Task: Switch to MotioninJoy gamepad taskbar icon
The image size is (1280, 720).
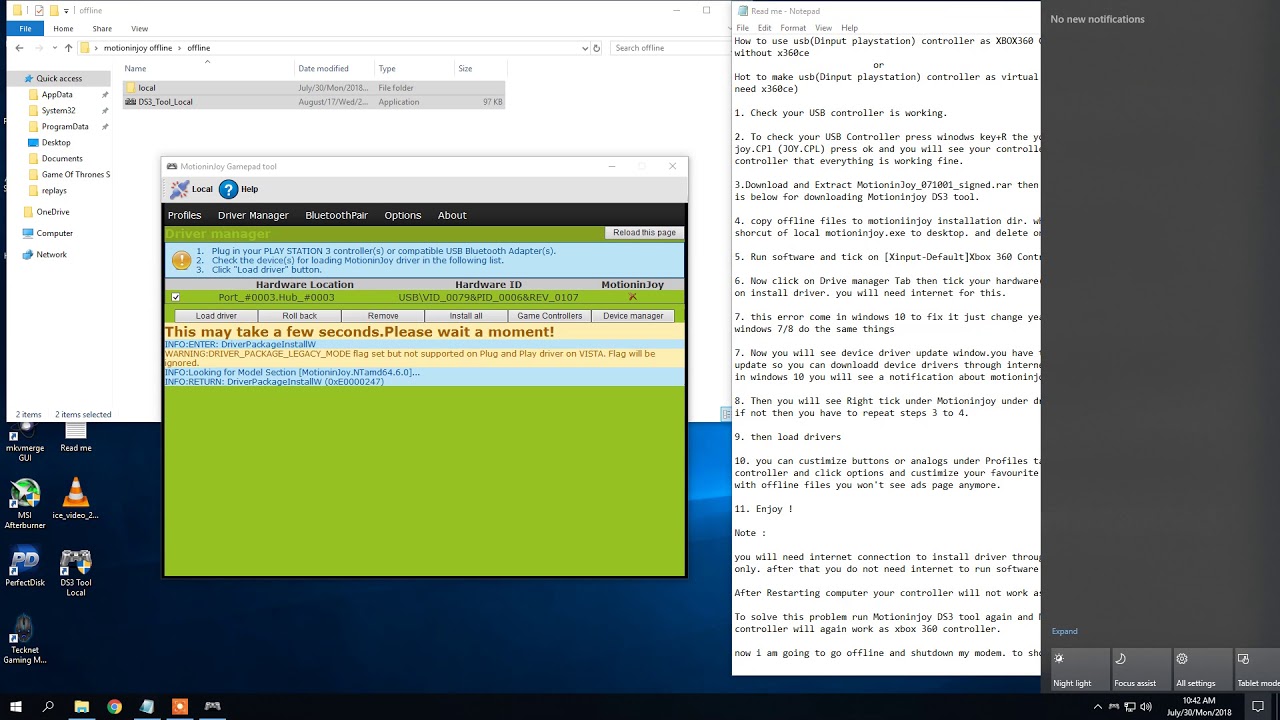Action: pyautogui.click(x=212, y=706)
